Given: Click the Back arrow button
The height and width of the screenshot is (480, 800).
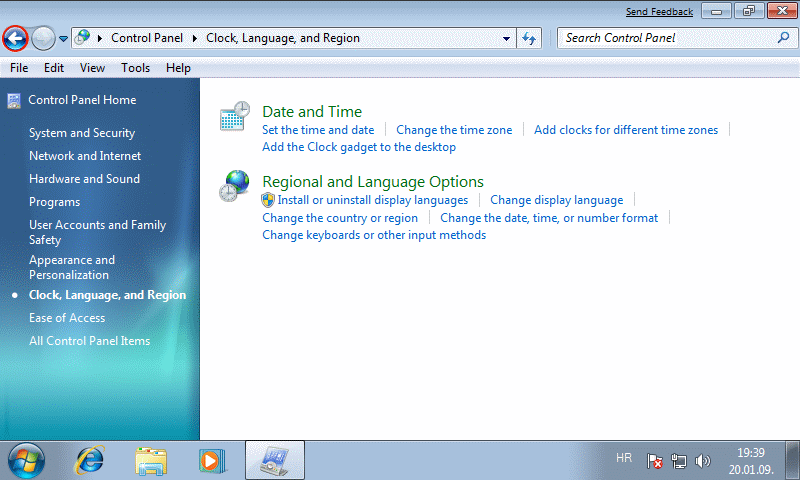Looking at the screenshot, I should 15,38.
